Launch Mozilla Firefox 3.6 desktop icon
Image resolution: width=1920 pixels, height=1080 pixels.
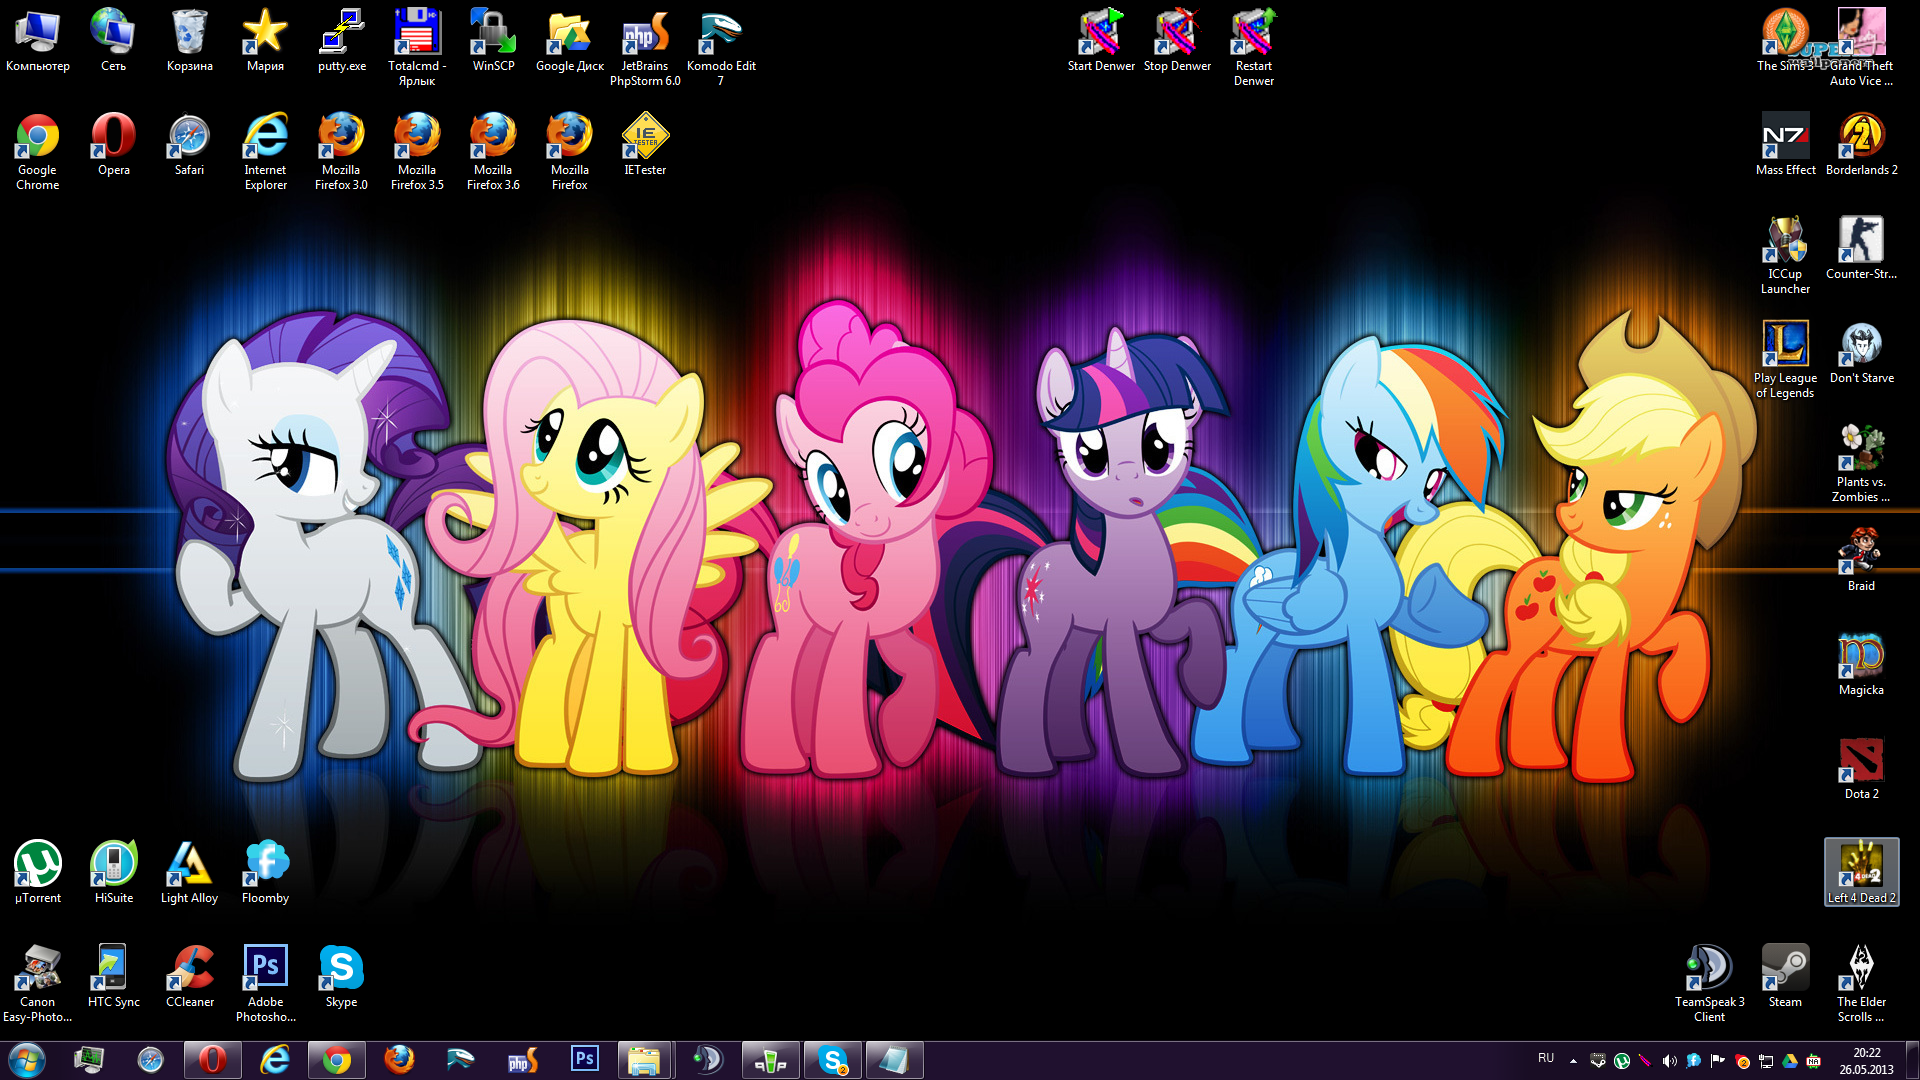(493, 151)
